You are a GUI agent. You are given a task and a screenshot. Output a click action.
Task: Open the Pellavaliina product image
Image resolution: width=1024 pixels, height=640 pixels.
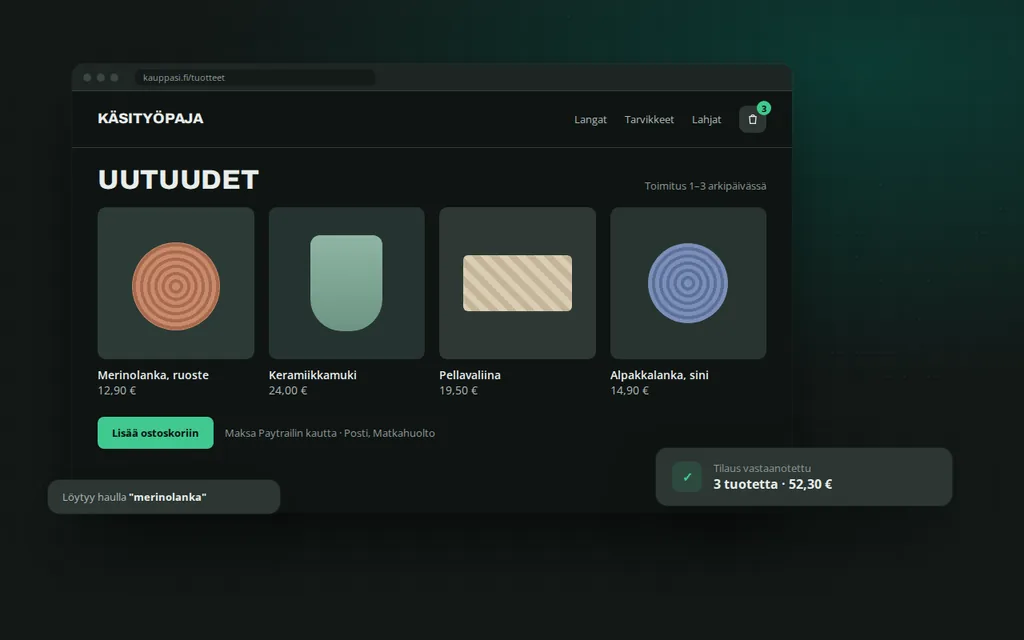517,283
